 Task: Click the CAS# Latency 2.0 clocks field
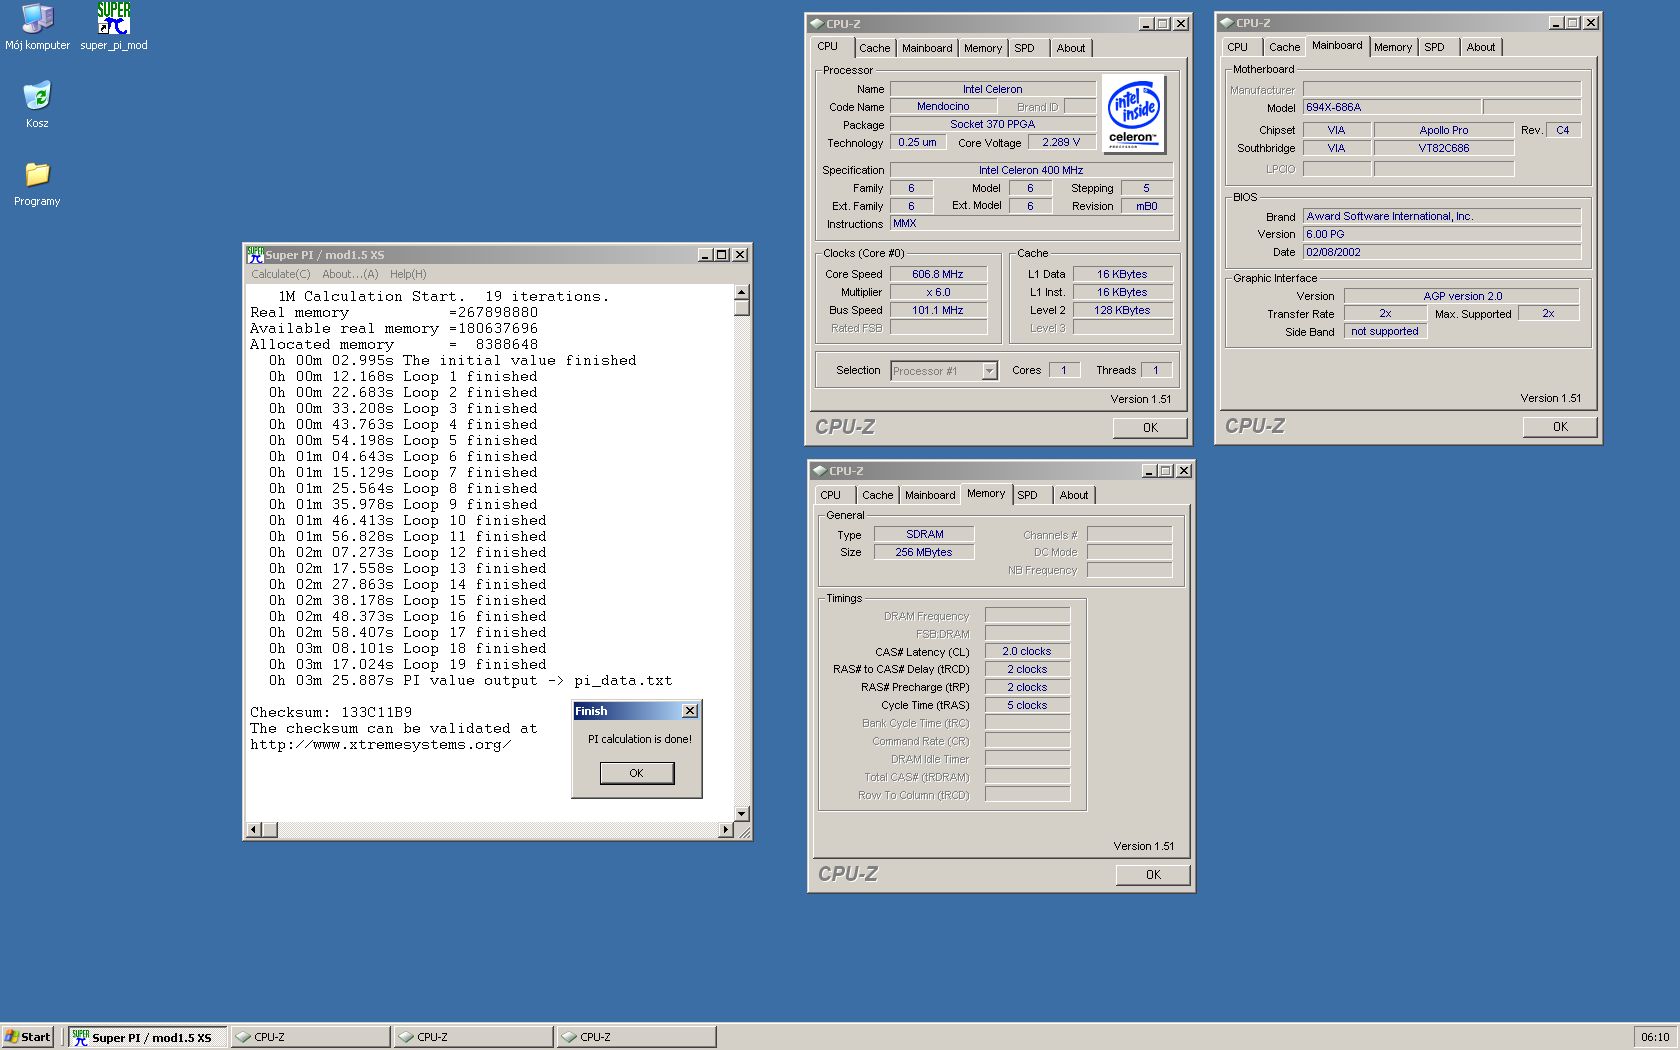tap(1027, 651)
